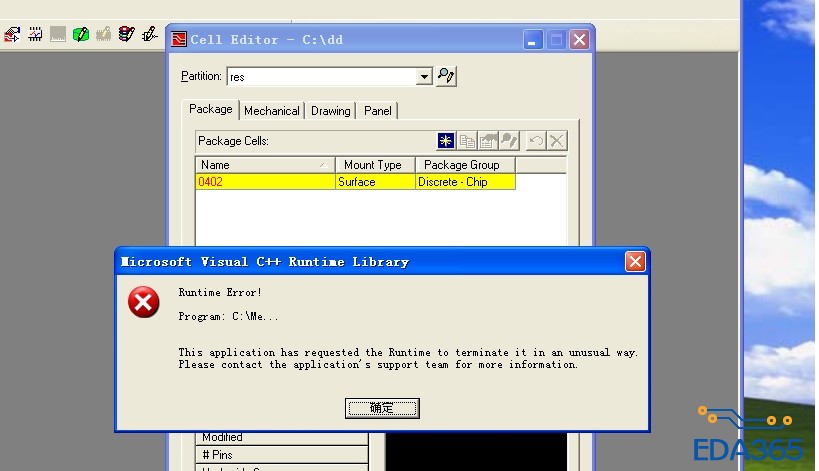Click the Partition combo box showing res
Viewport: 819px width, 471px height.
coord(330,77)
